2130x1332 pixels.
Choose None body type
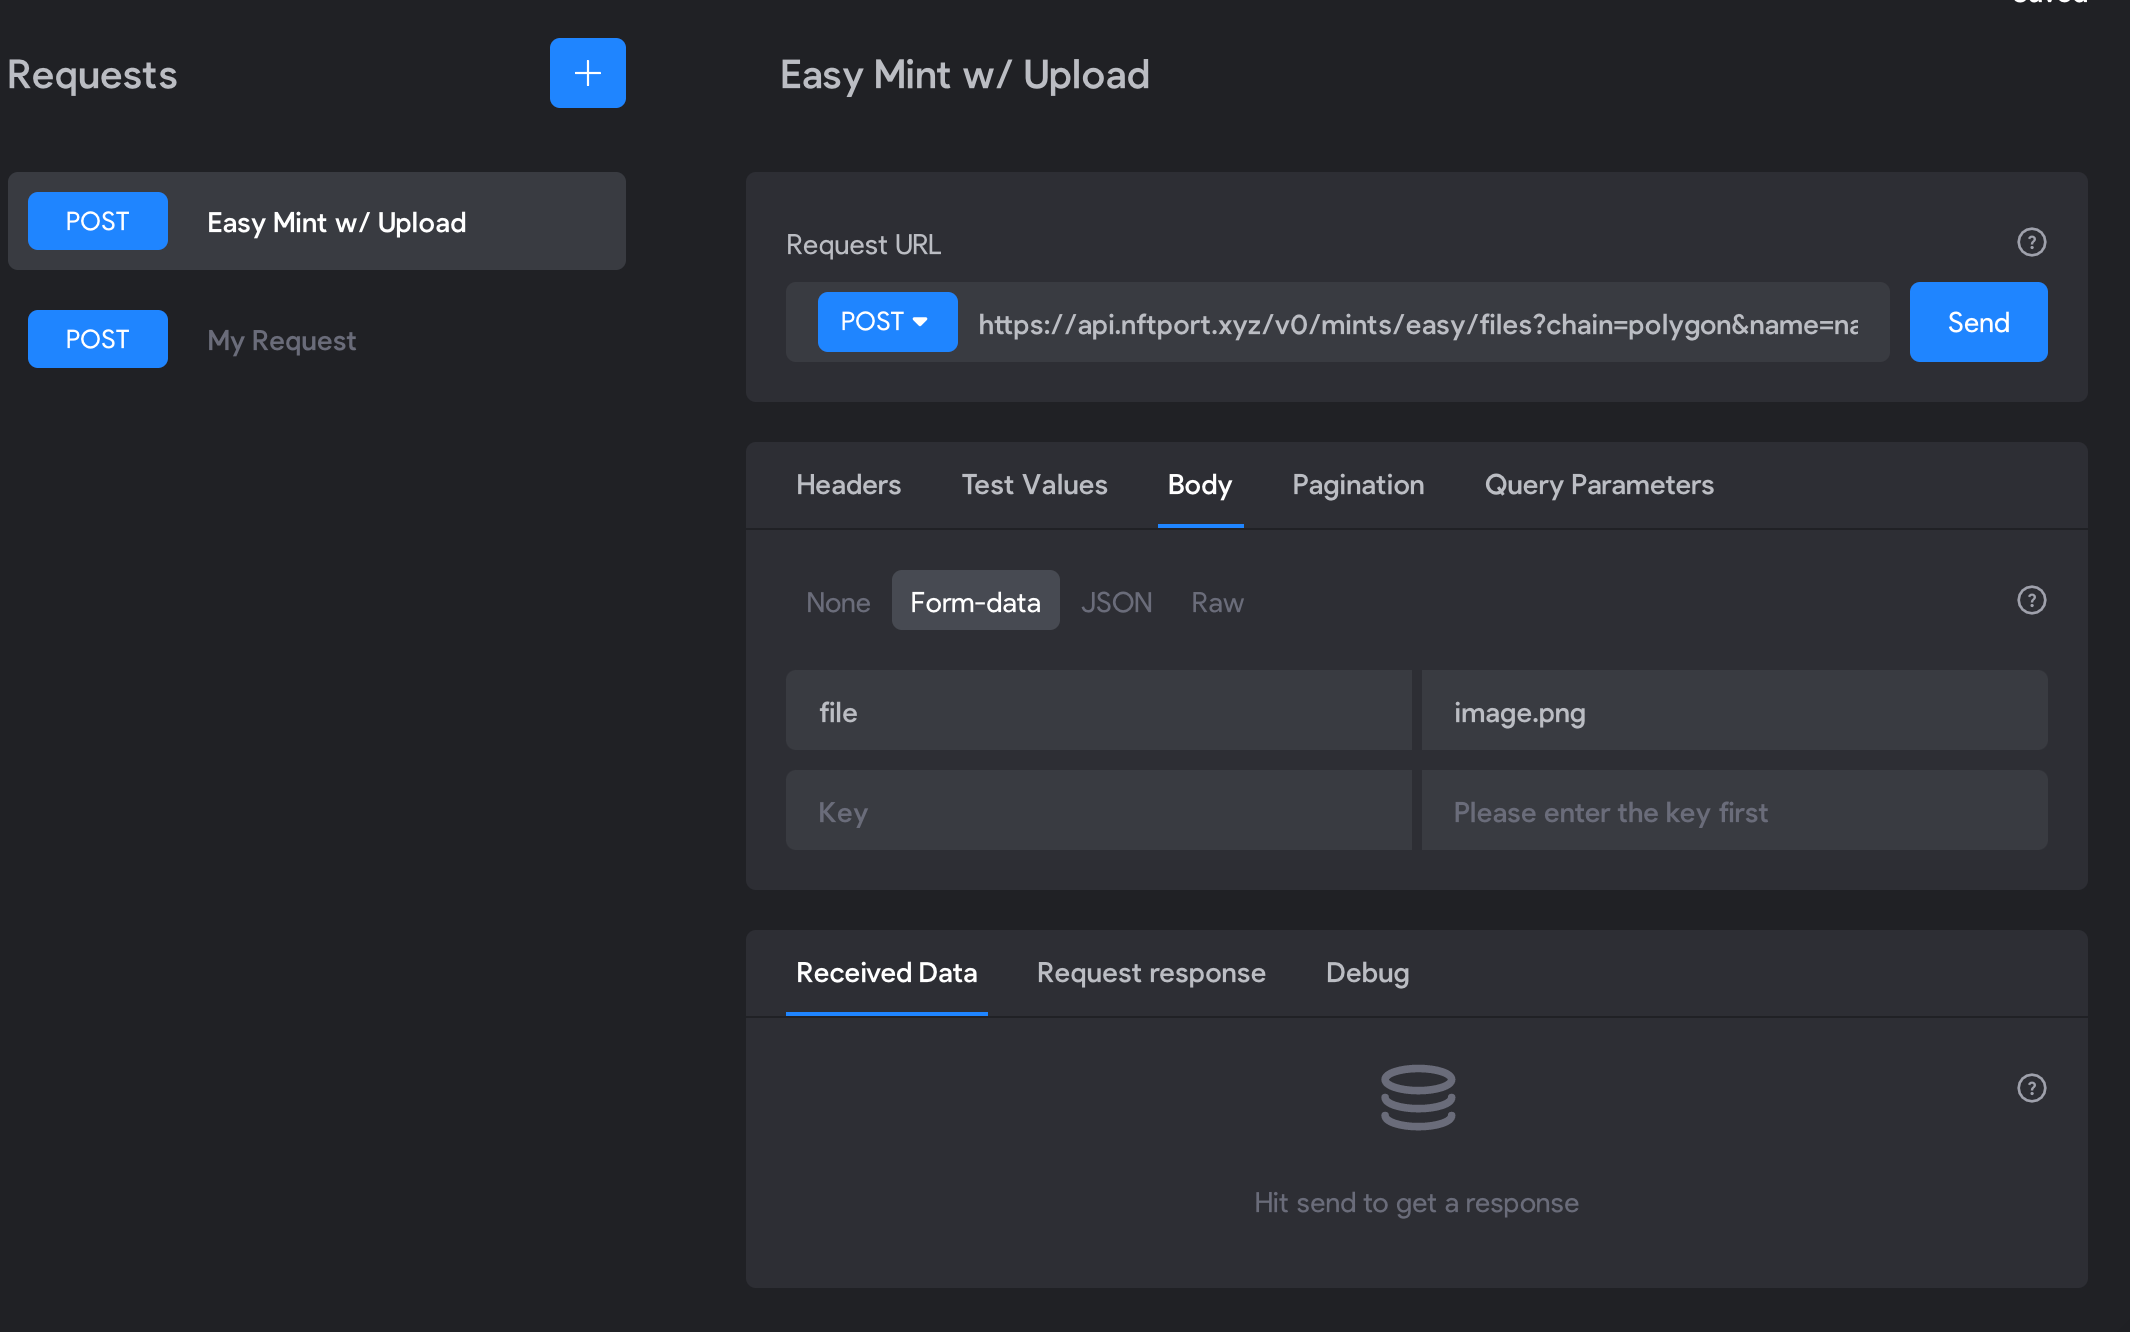tap(838, 602)
